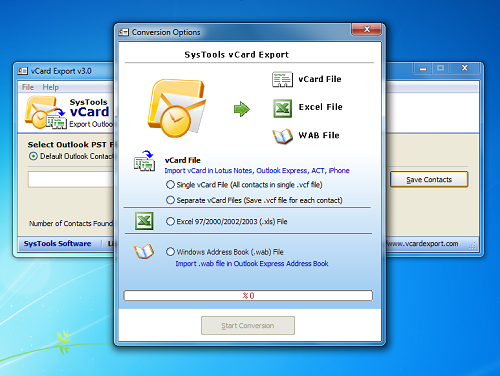Click SysTools Software in the status bar
The height and width of the screenshot is (376, 500).
[x=57, y=244]
